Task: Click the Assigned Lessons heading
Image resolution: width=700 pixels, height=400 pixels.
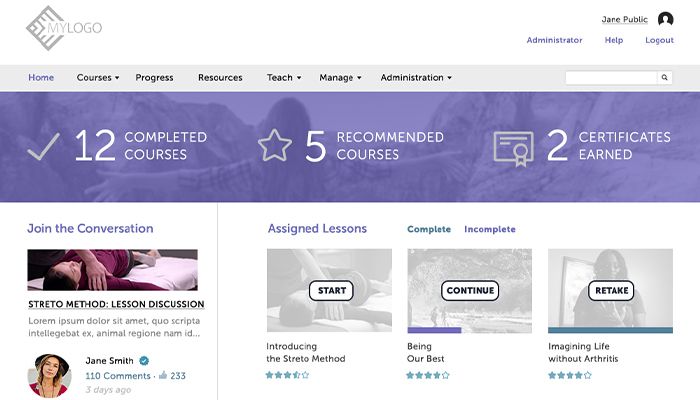Action: (317, 229)
